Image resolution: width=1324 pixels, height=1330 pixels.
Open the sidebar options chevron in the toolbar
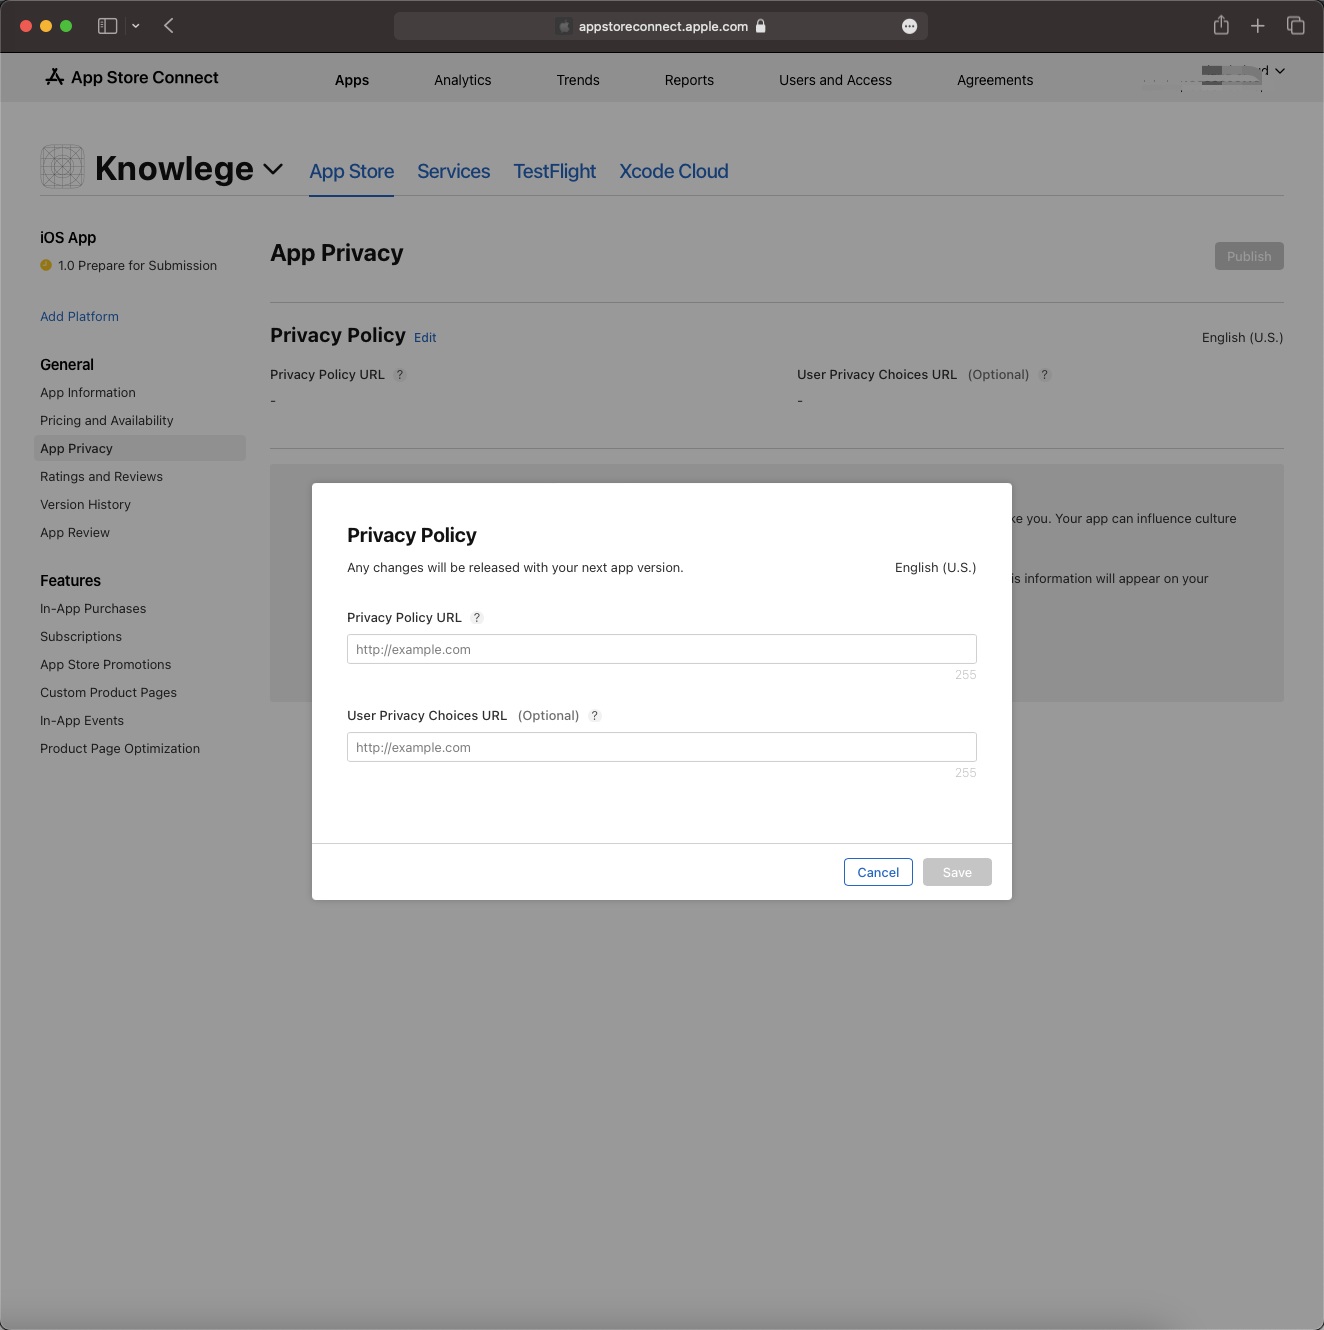136,26
